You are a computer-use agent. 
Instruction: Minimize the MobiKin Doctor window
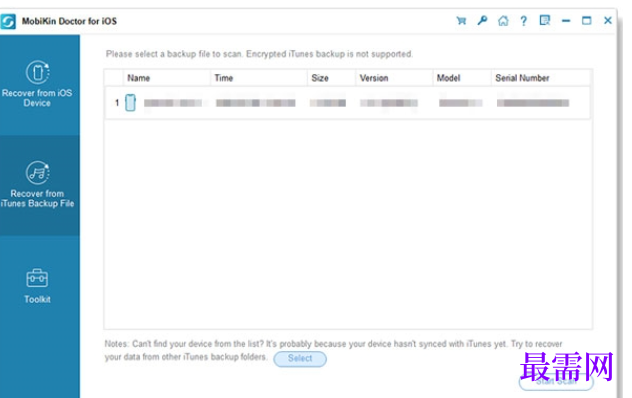point(566,21)
